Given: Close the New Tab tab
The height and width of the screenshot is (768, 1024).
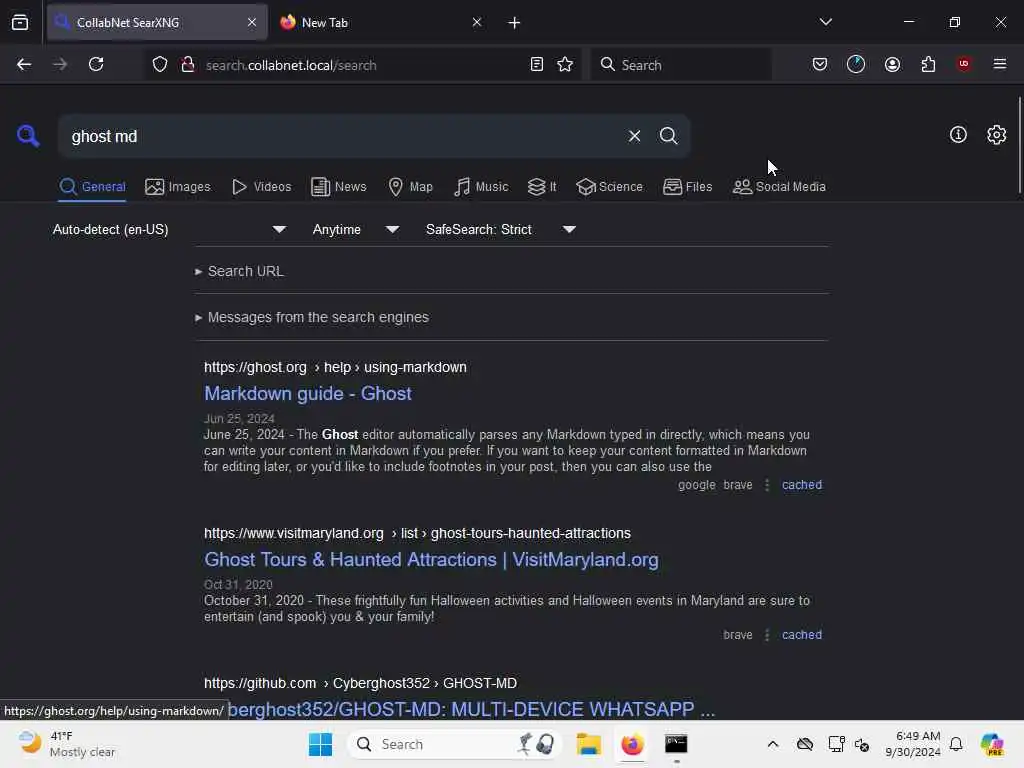Looking at the screenshot, I should [x=477, y=22].
